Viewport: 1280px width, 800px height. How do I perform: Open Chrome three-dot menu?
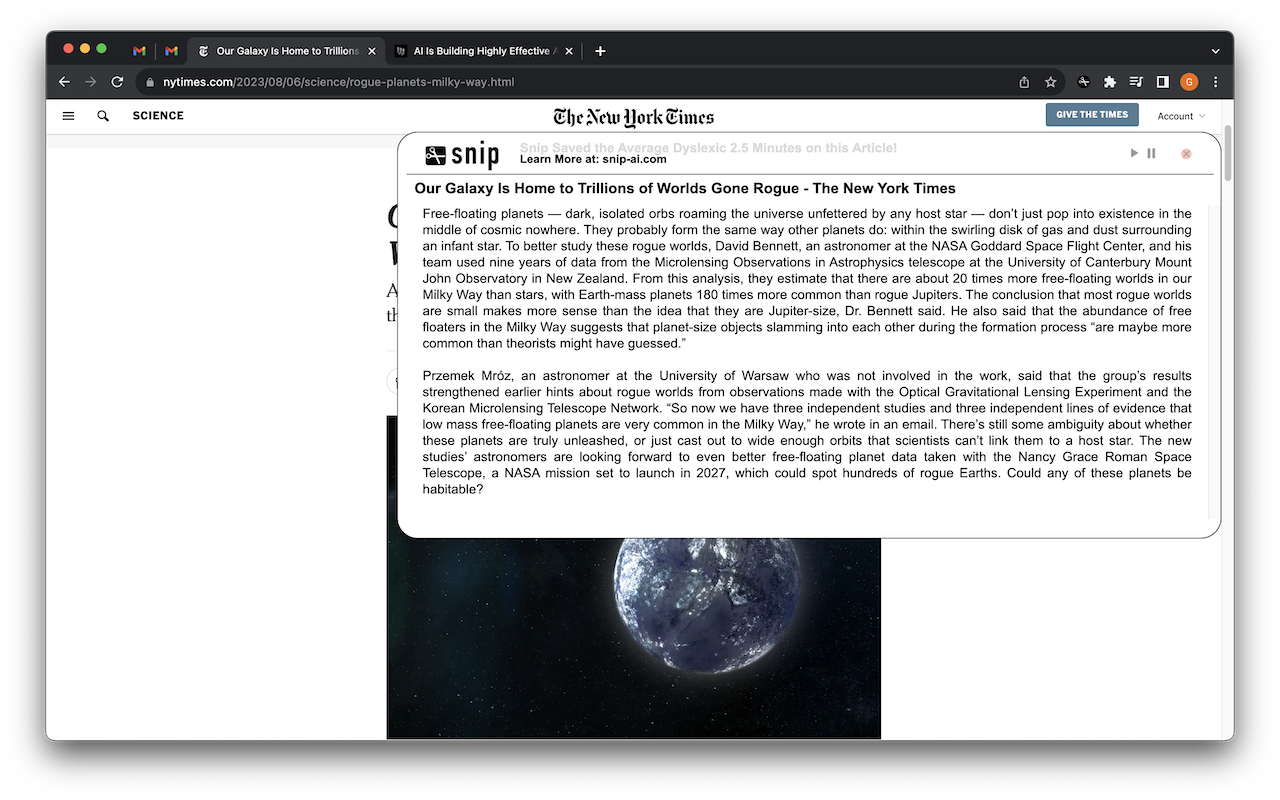point(1215,82)
